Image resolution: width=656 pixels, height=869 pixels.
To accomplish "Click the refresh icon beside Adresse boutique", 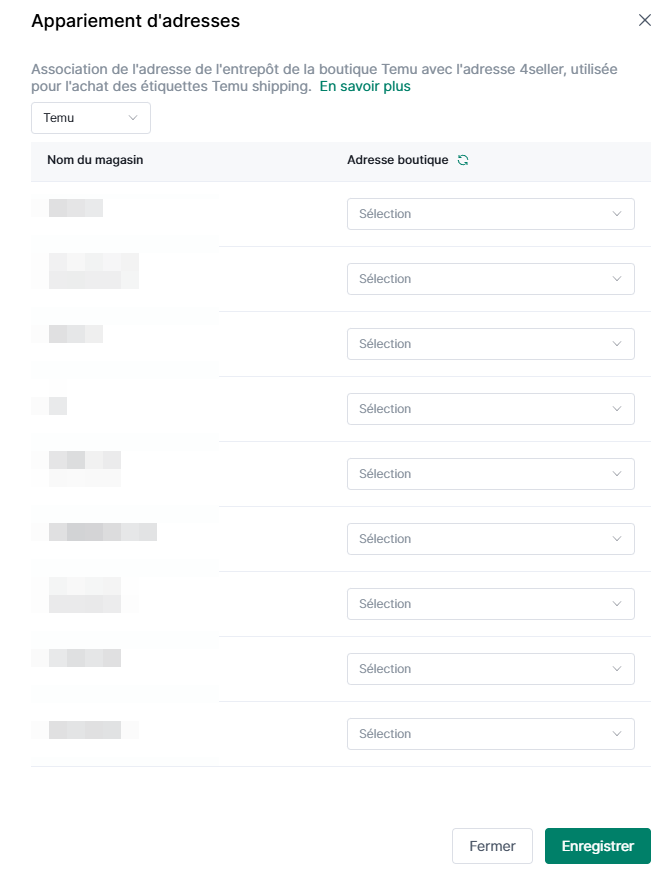I will point(463,160).
